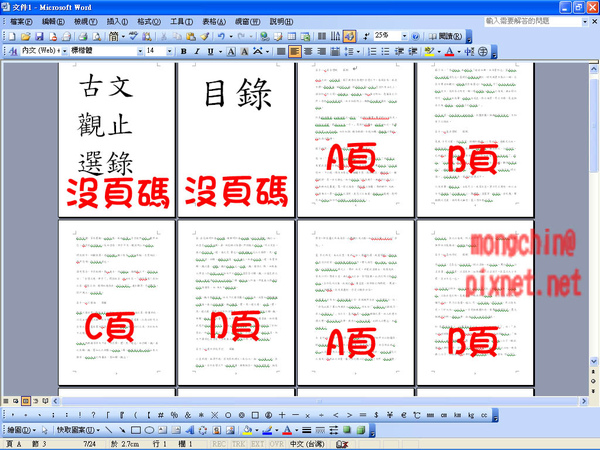The image size is (600, 450).
Task: Expand the undo history dropdown arrow
Action: pos(231,36)
